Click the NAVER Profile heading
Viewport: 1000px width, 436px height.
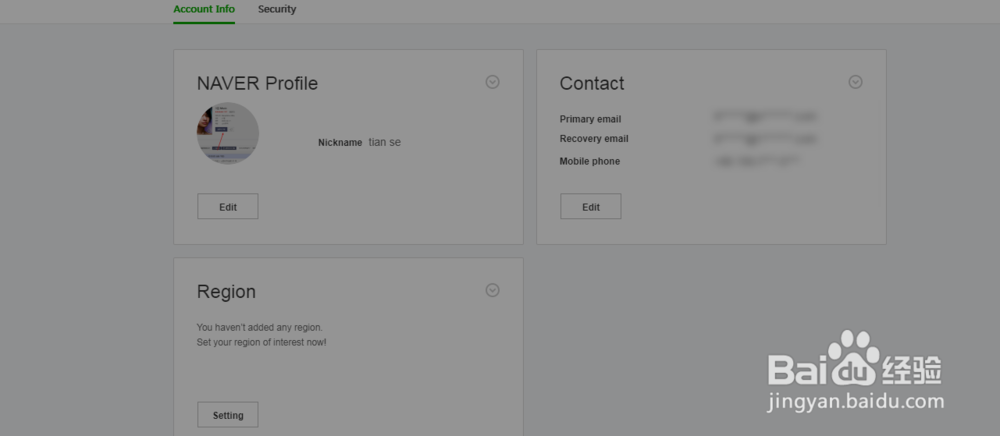coord(257,83)
